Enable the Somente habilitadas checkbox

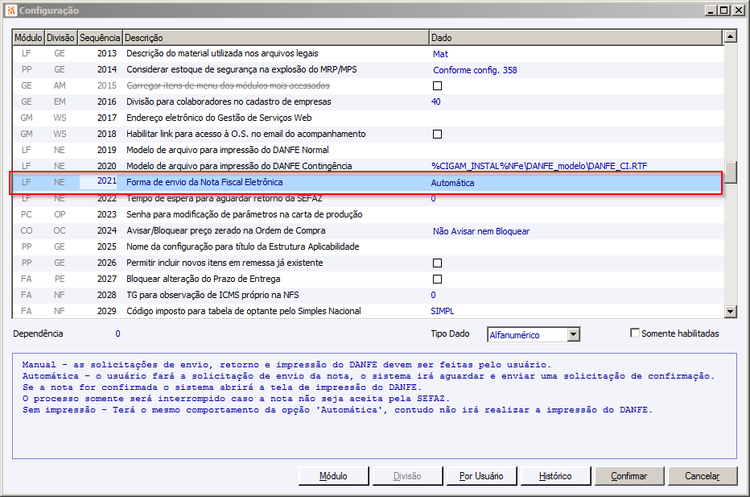[635, 333]
